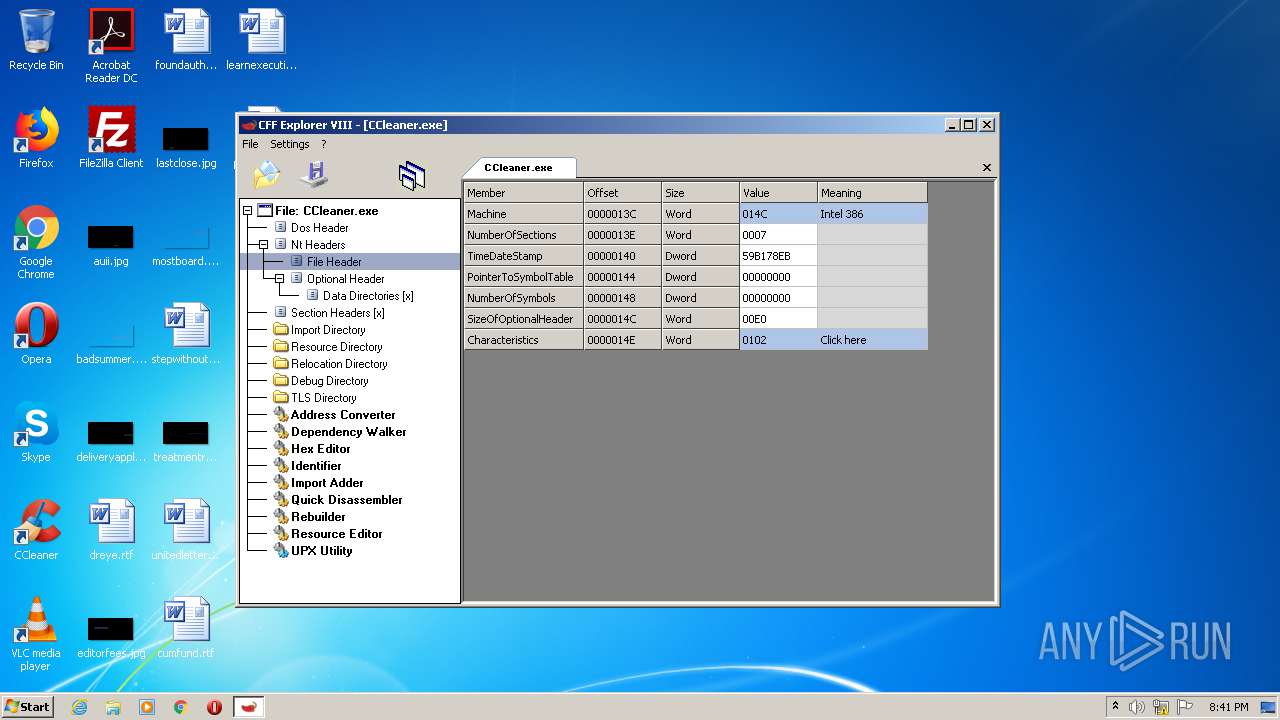
Task: Open the Opera desktop shortcut
Action: [x=36, y=334]
